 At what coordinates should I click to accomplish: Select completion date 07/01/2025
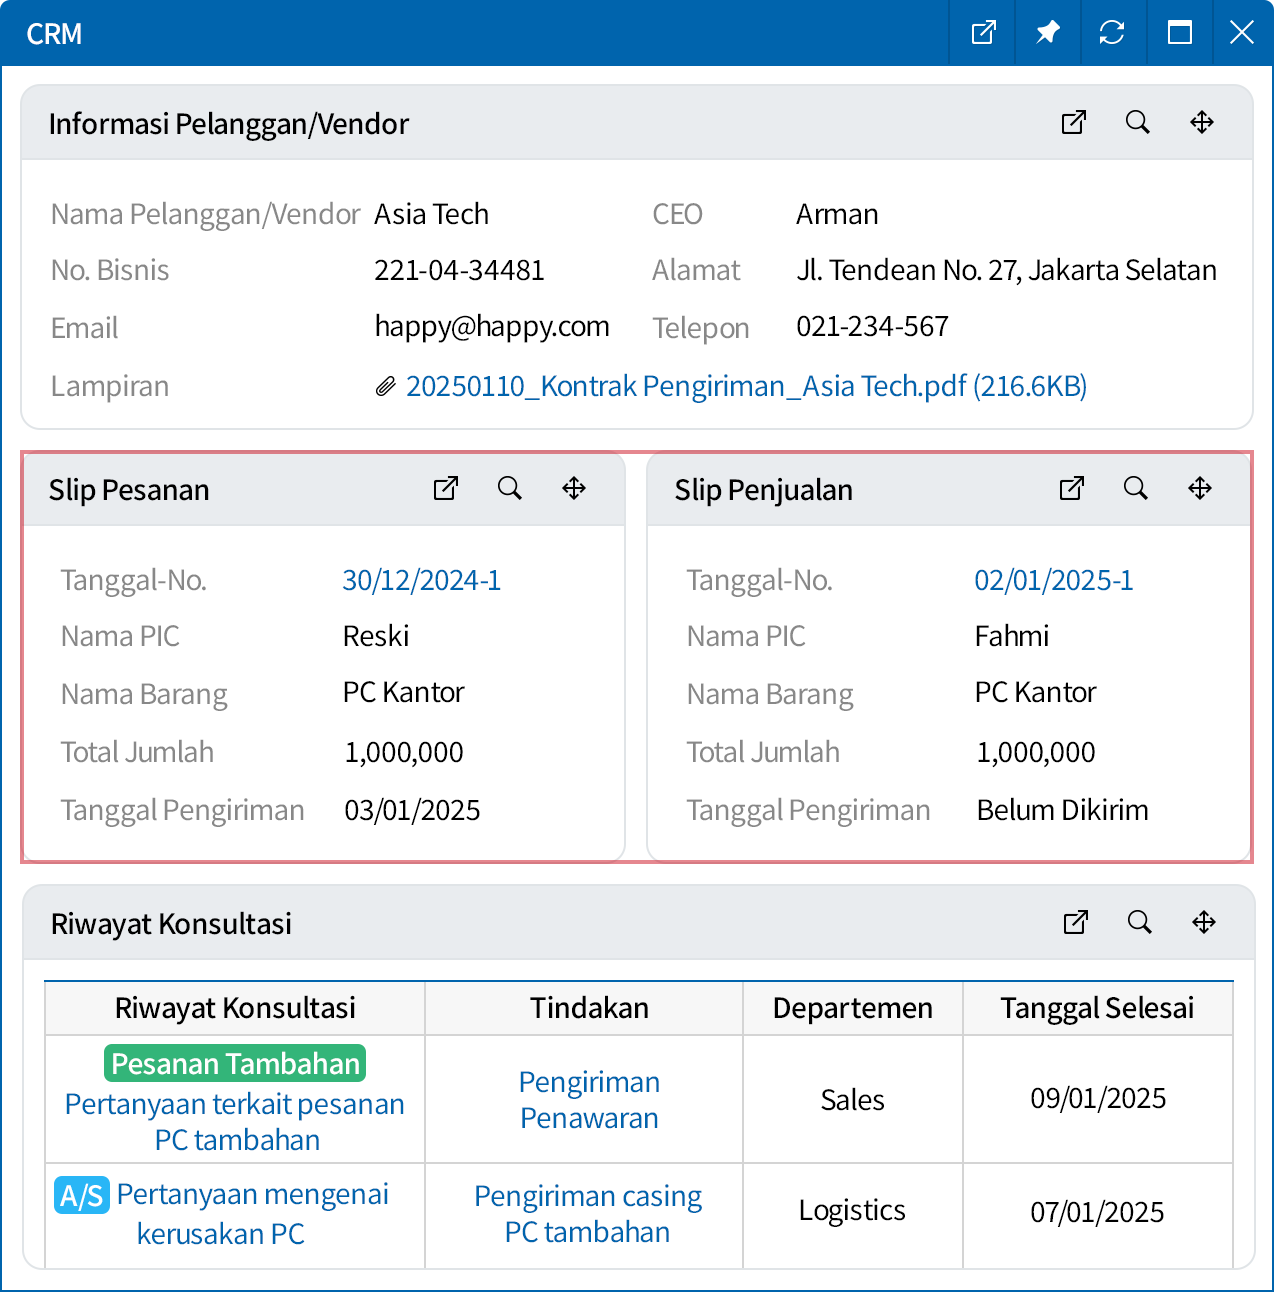(x=1098, y=1213)
